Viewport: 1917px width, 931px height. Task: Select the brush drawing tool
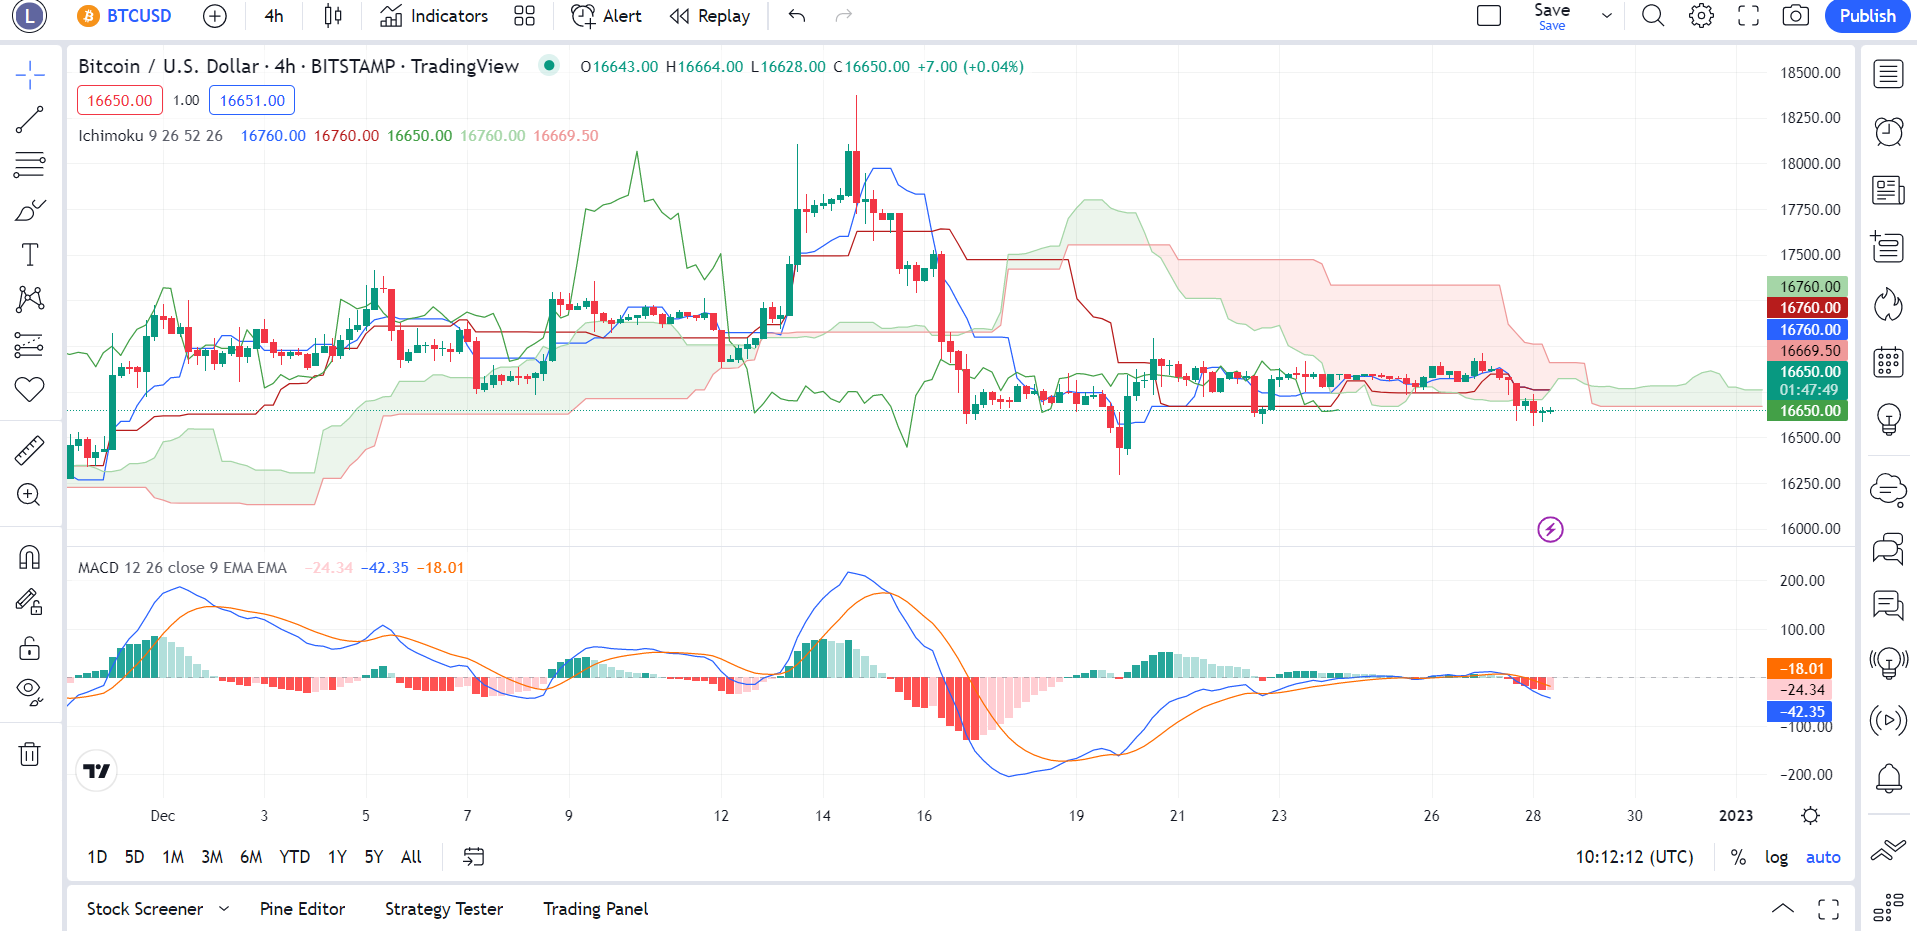point(30,210)
